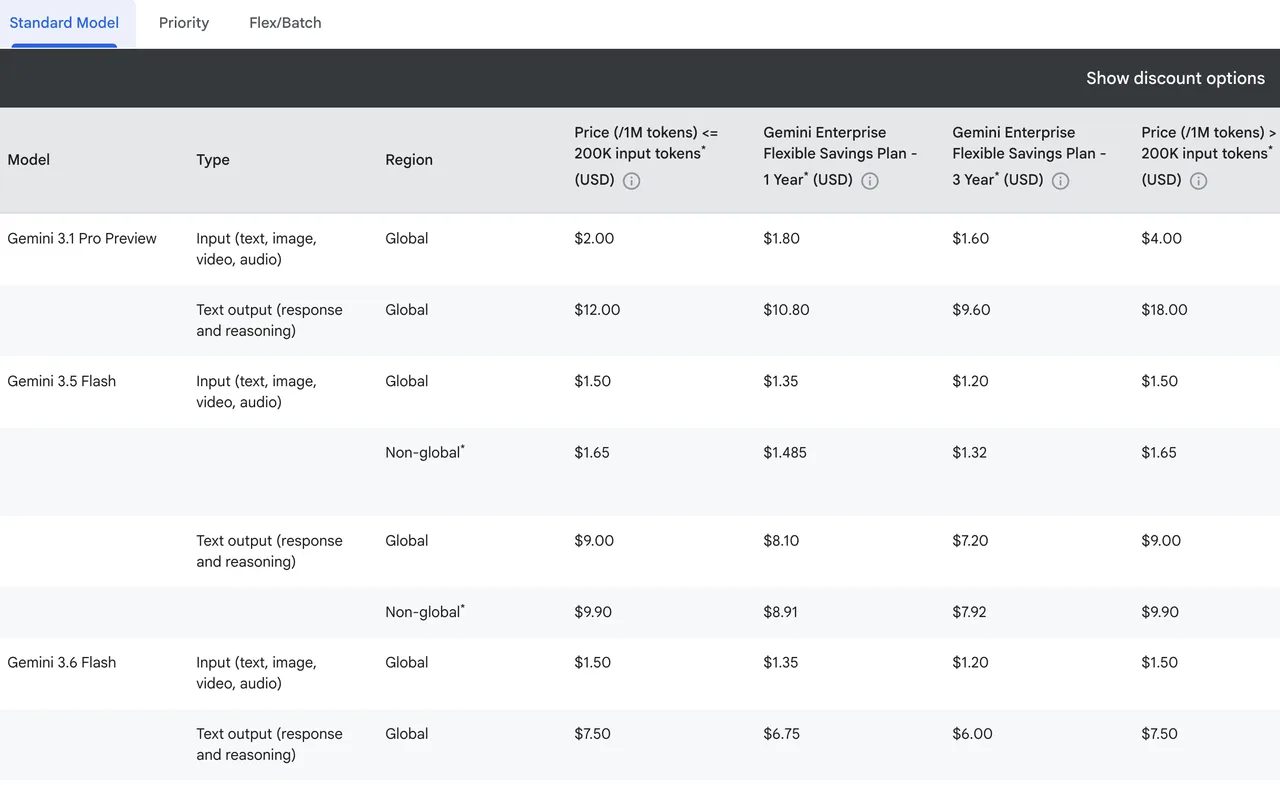Viewport: 1280px width, 785px height.
Task: Click the $18.00 price for over 200K tokens
Action: (x=1164, y=310)
